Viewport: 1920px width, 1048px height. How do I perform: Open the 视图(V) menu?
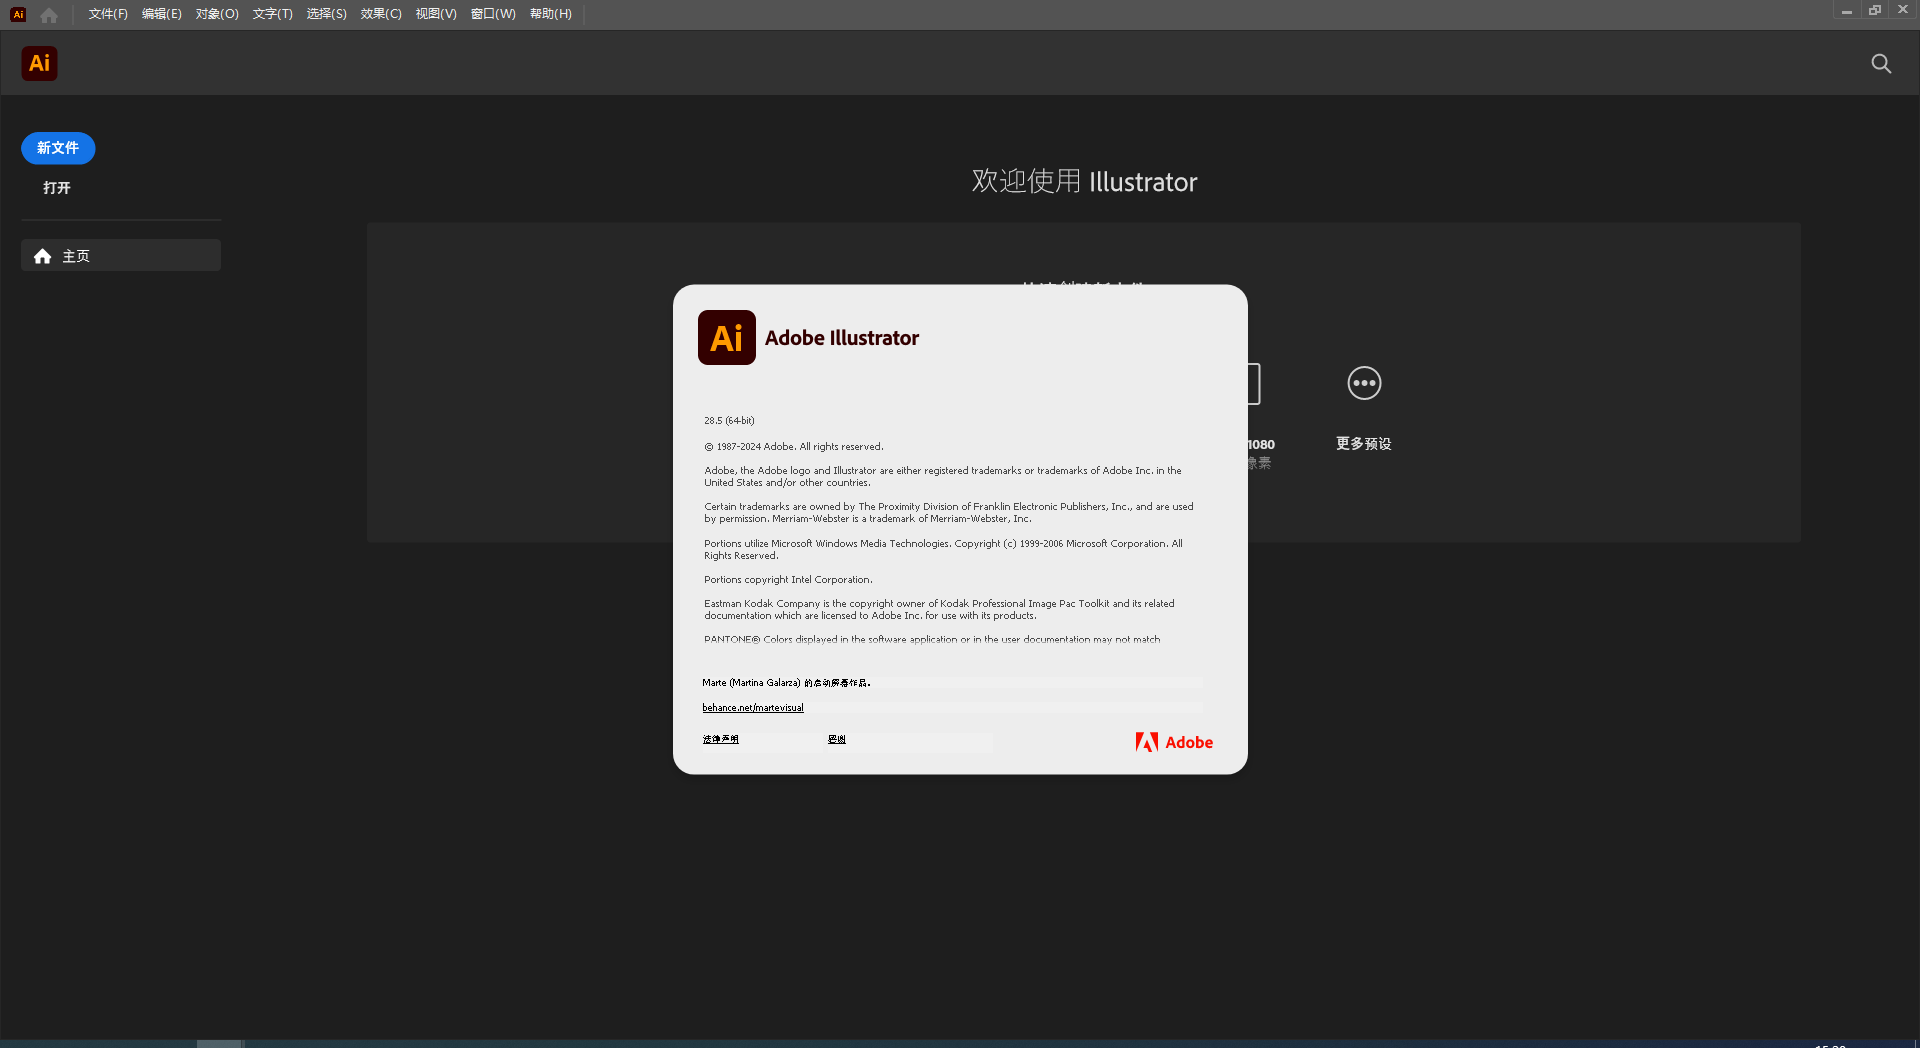tap(436, 14)
